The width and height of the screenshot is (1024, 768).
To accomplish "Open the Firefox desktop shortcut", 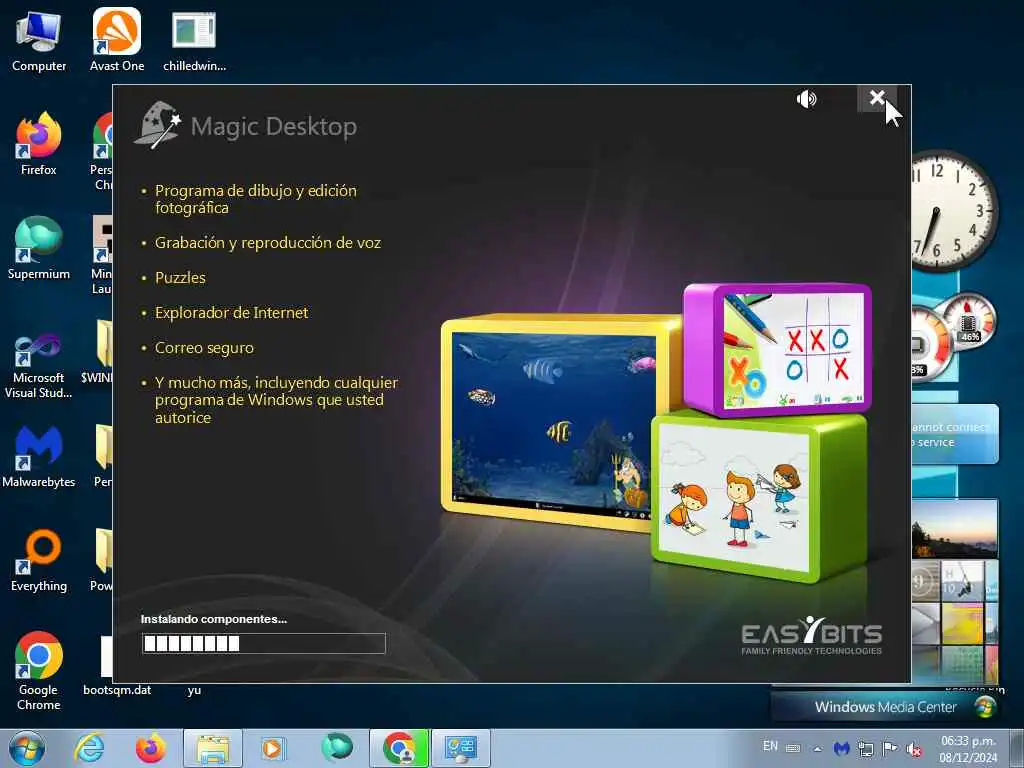I will (39, 144).
